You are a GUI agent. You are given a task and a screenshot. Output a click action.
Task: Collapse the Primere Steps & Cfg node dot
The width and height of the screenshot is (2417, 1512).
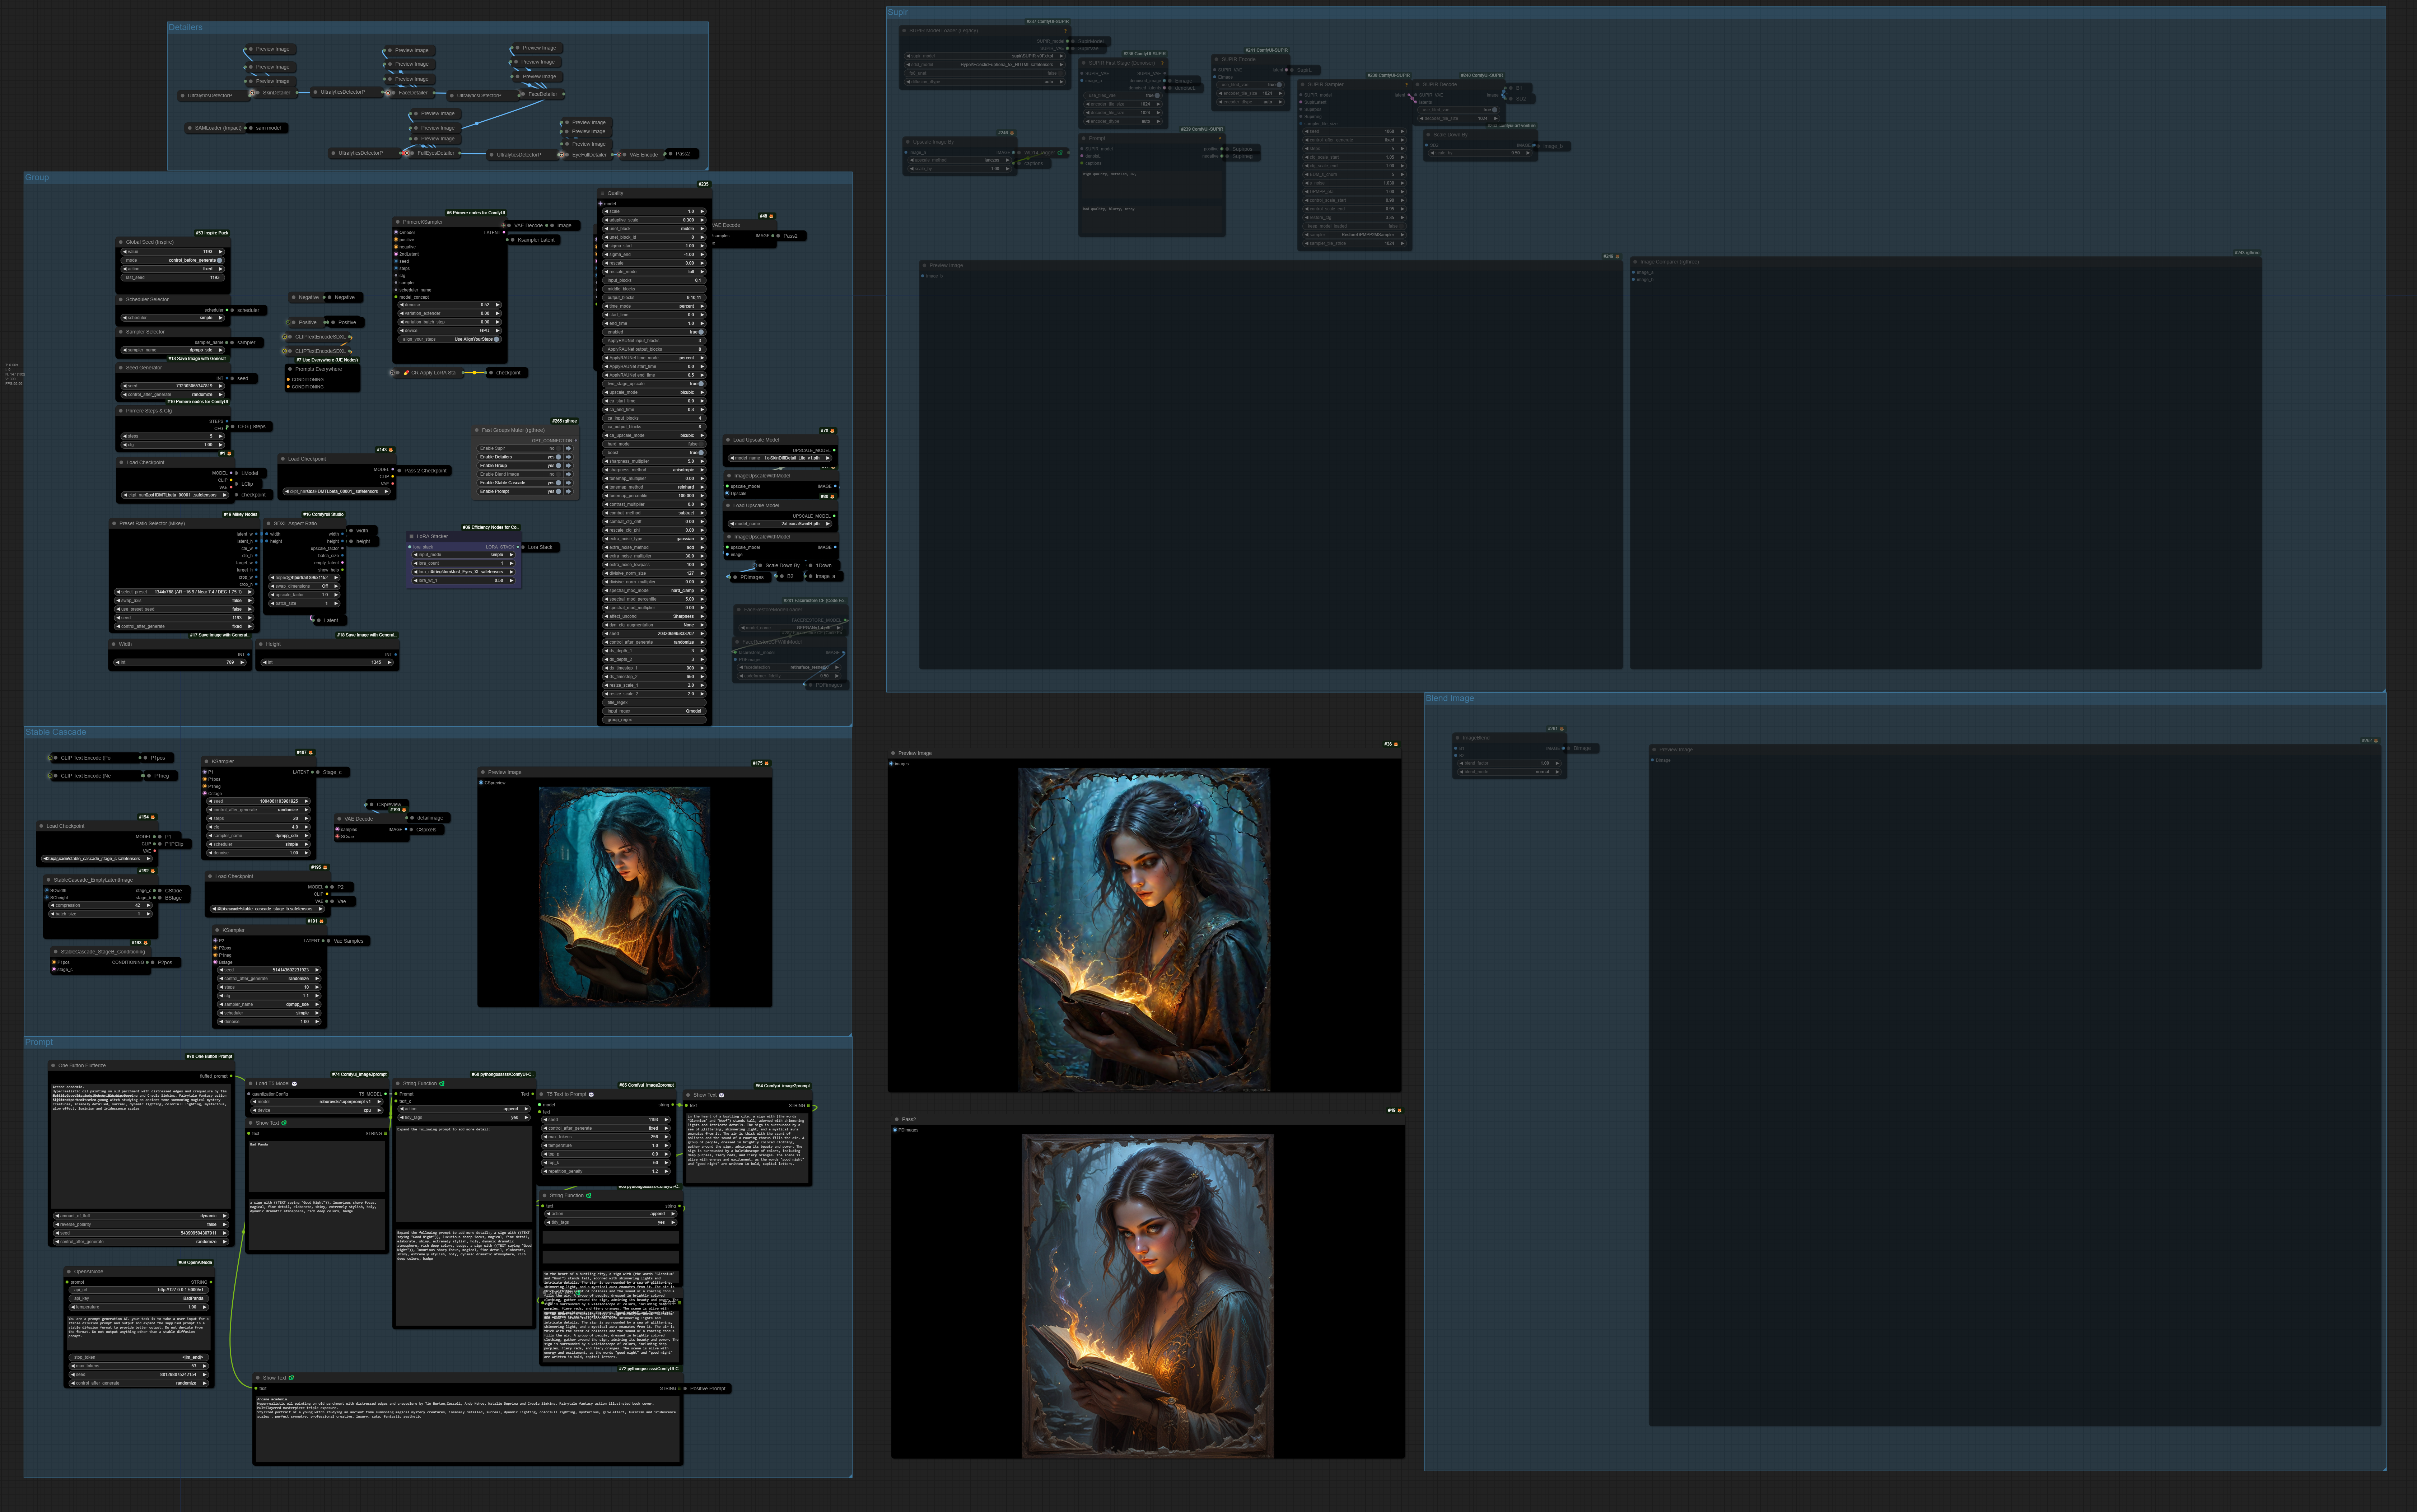click(x=121, y=411)
